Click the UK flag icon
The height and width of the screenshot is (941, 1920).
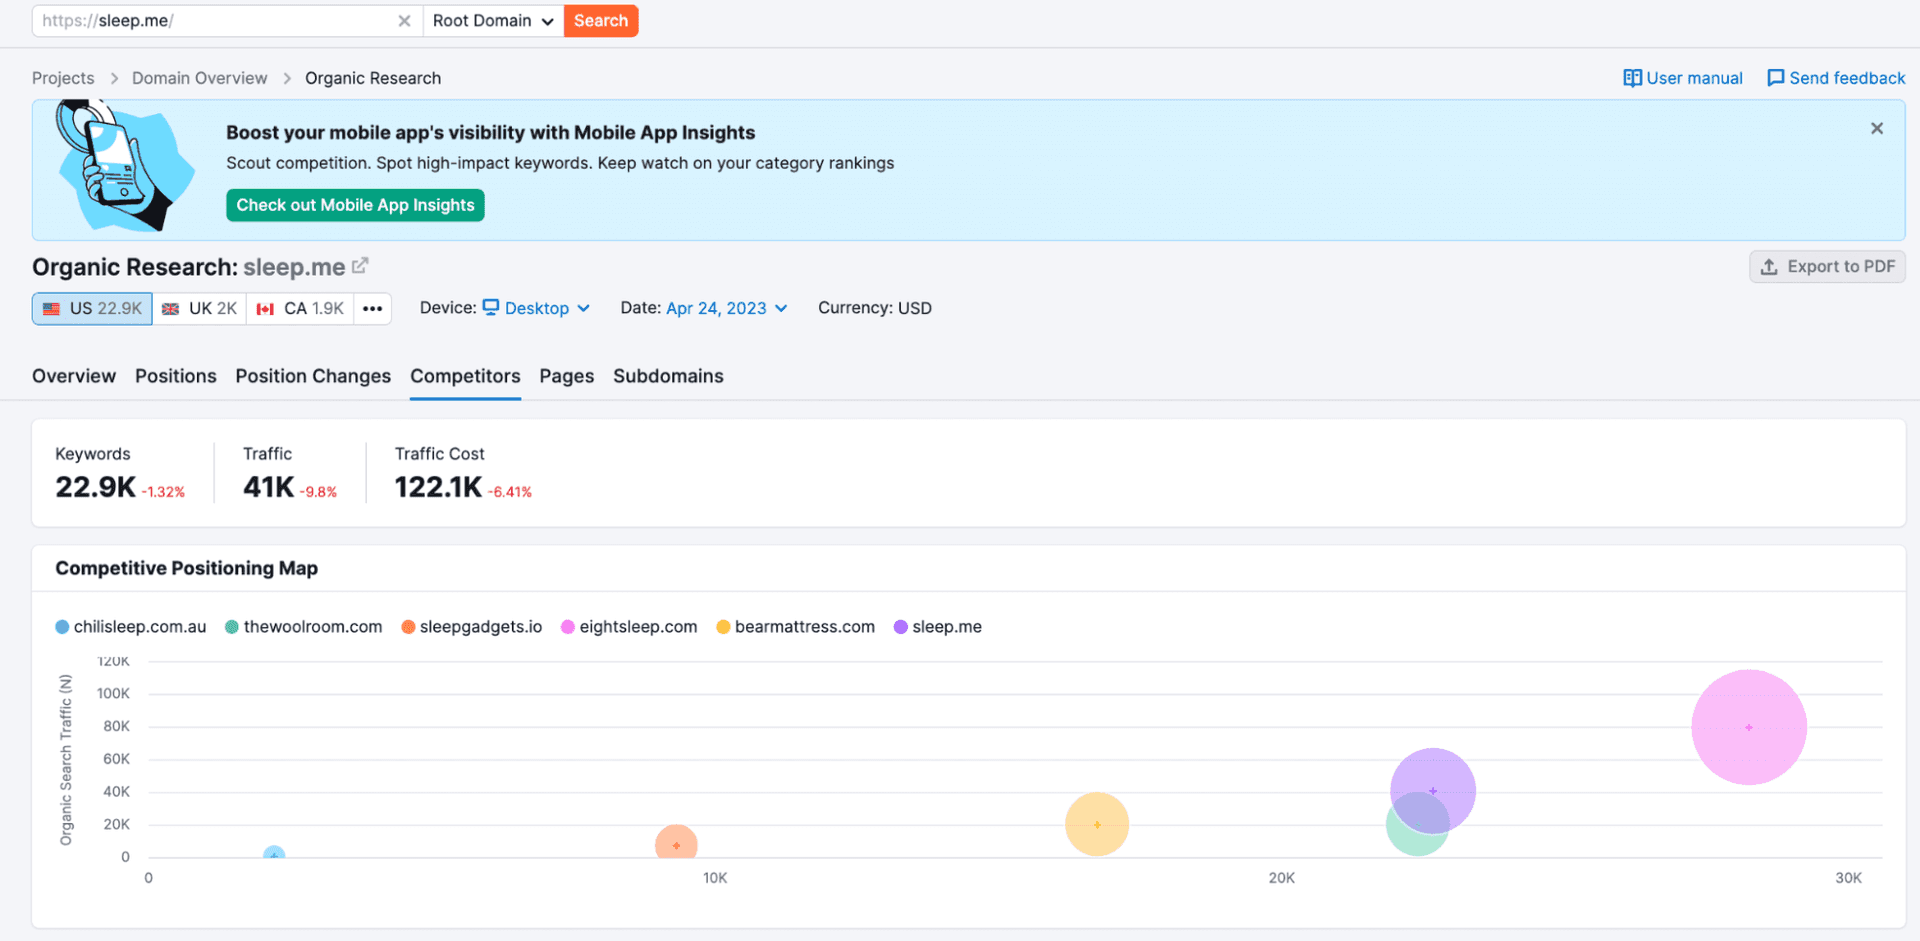click(x=171, y=309)
